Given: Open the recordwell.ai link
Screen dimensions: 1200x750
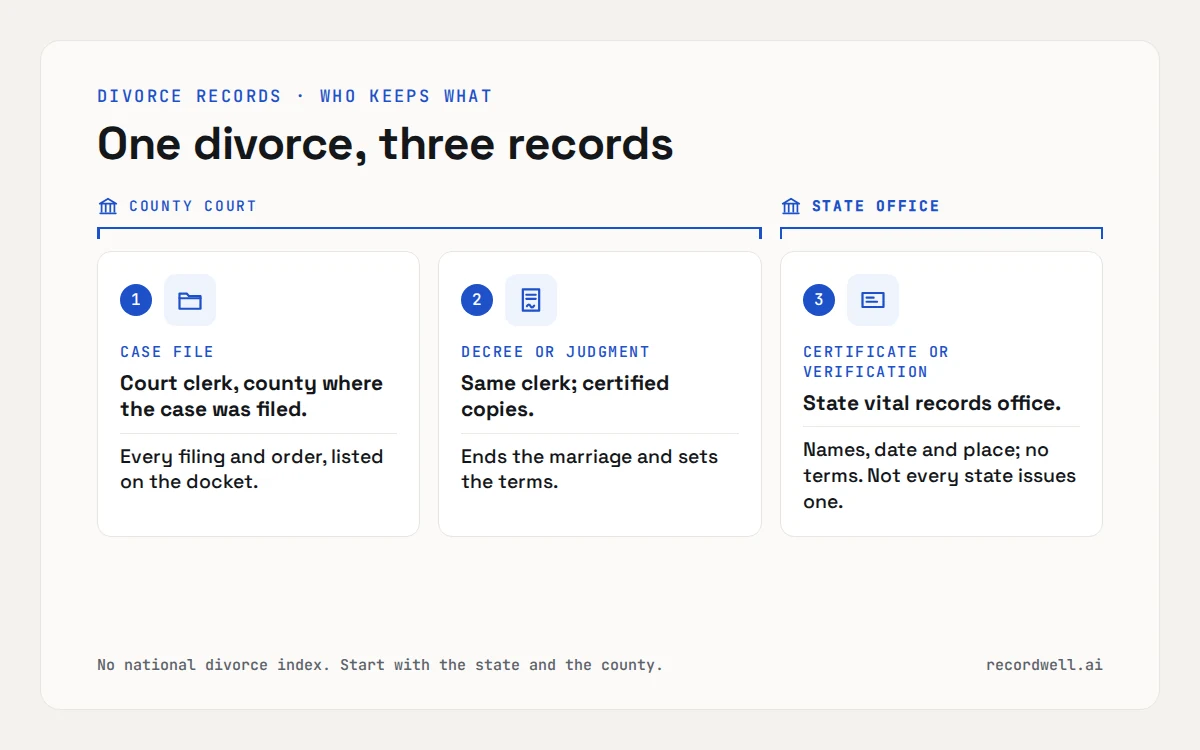Looking at the screenshot, I should [1044, 664].
